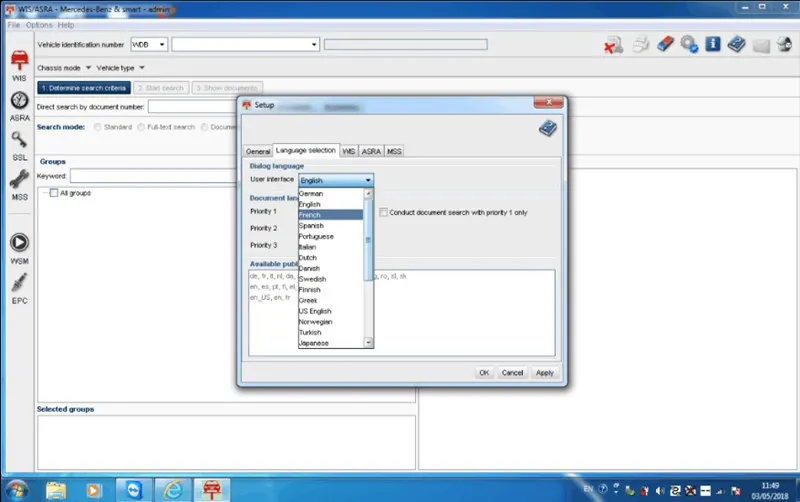Open the Options menu
The image size is (800, 502).
click(x=39, y=25)
